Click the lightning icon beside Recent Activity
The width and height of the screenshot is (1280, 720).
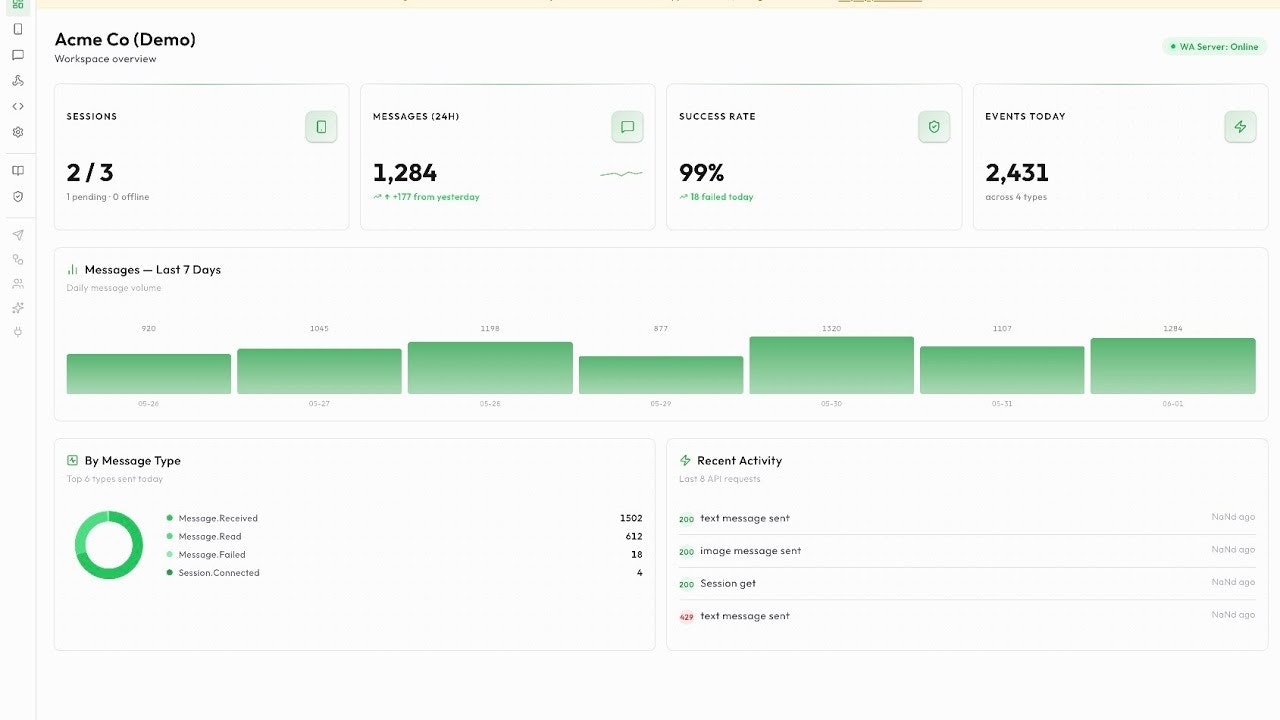click(x=685, y=461)
